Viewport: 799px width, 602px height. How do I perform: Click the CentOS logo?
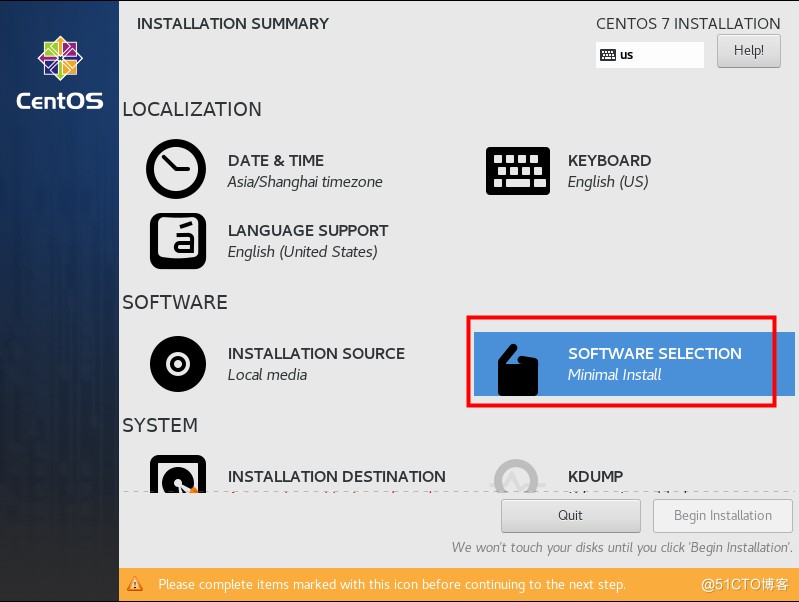60,72
